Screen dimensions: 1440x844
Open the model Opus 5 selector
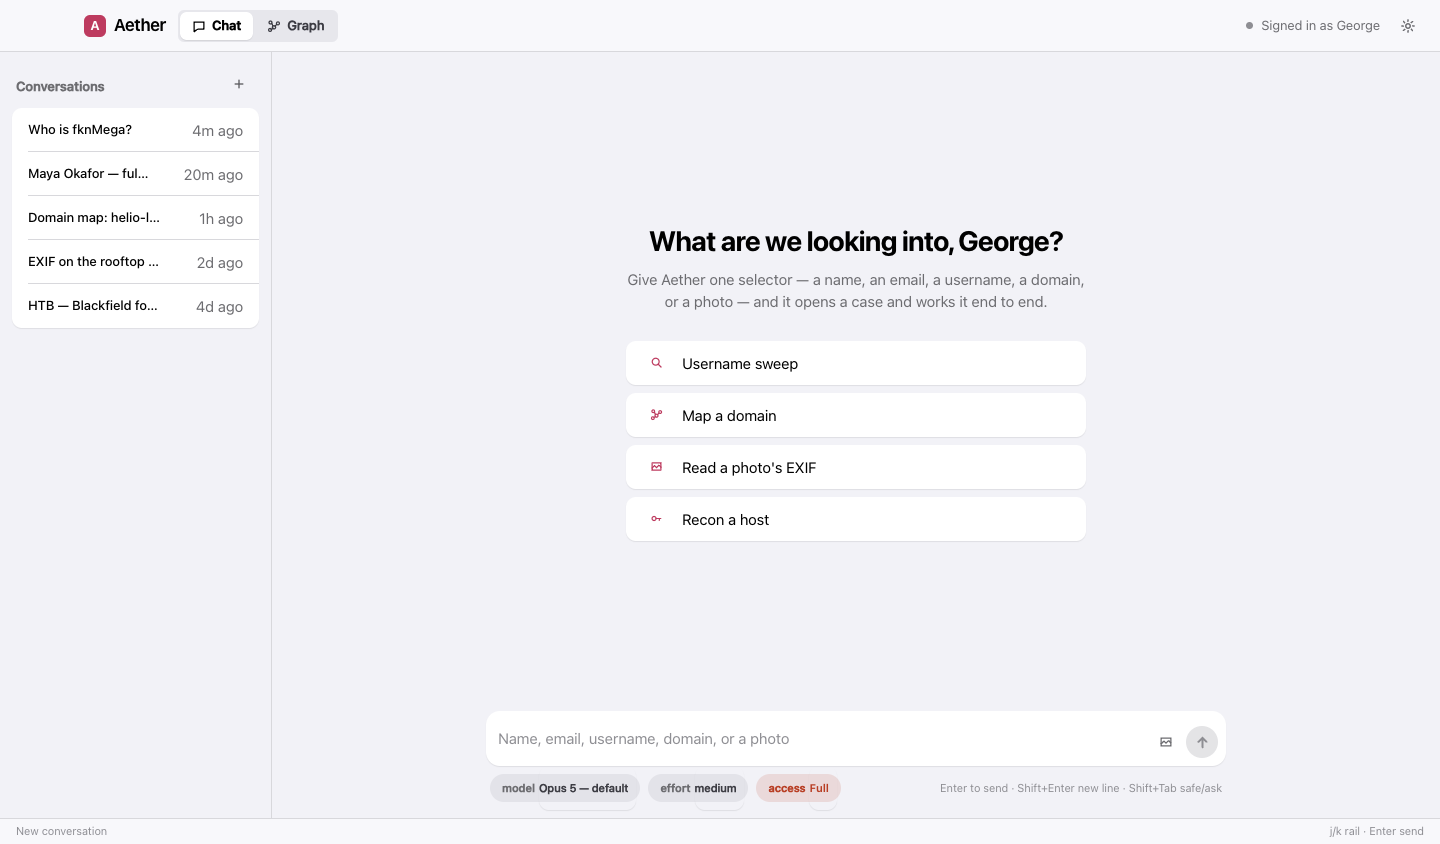click(565, 788)
